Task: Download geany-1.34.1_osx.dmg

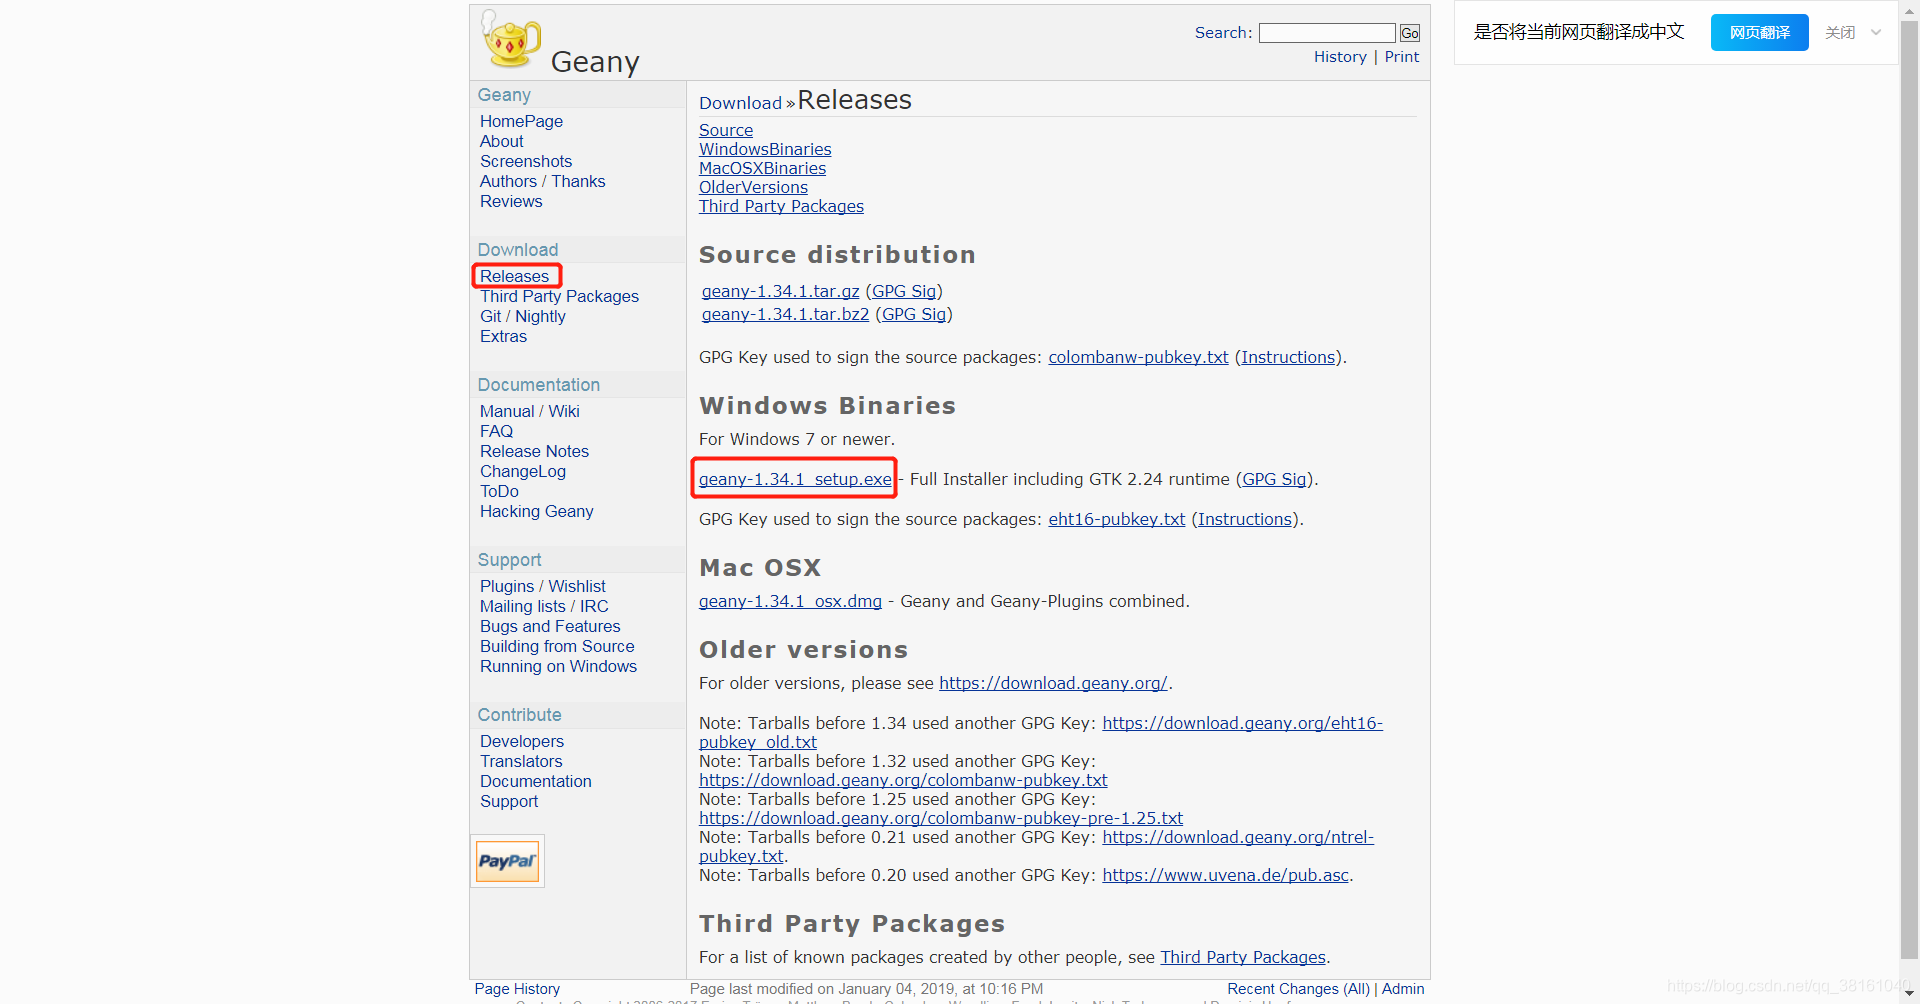Action: pyautogui.click(x=790, y=601)
